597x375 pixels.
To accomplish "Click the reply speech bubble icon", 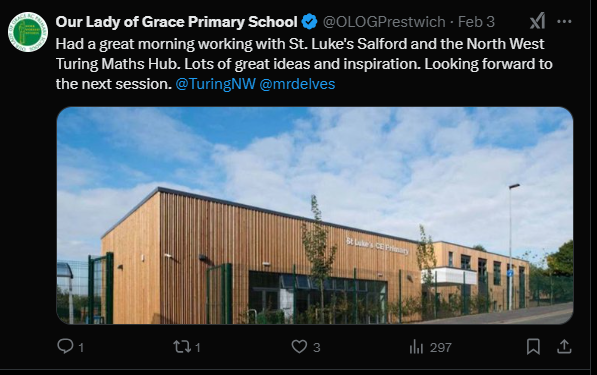I will pos(65,346).
